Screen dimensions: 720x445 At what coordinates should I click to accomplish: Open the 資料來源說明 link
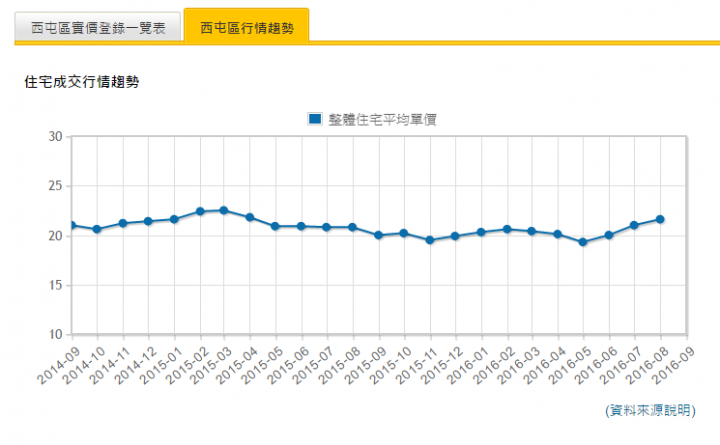click(x=651, y=410)
